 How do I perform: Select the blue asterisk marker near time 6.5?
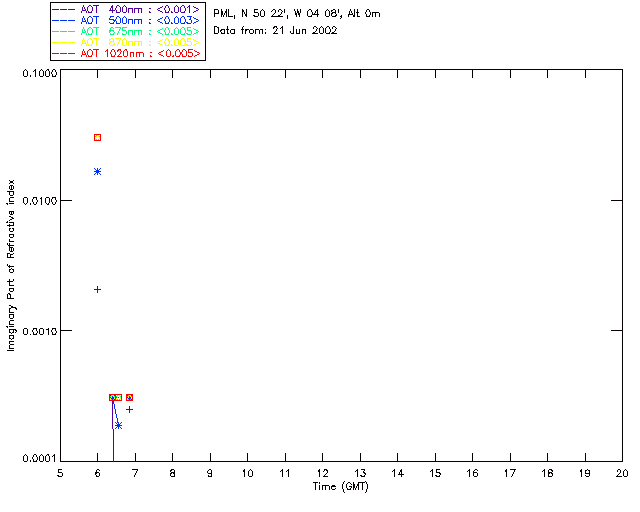click(x=118, y=425)
